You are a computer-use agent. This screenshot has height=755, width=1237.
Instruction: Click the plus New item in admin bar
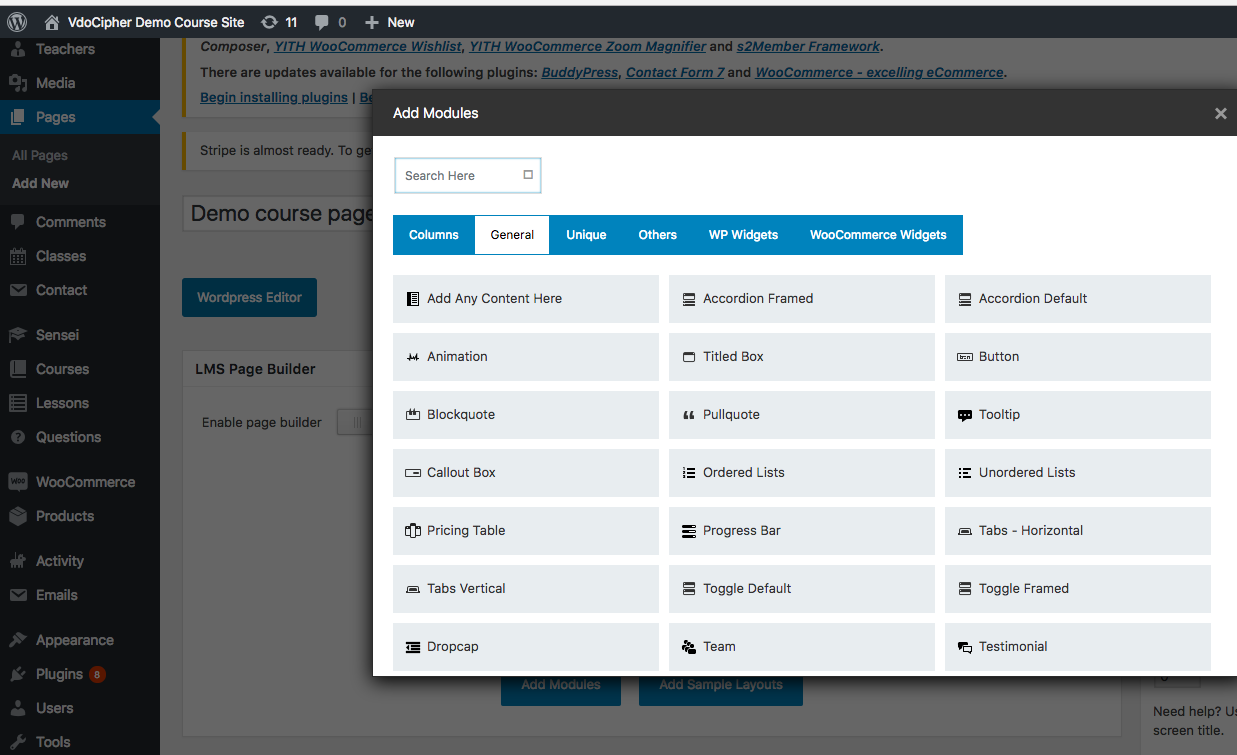click(389, 22)
